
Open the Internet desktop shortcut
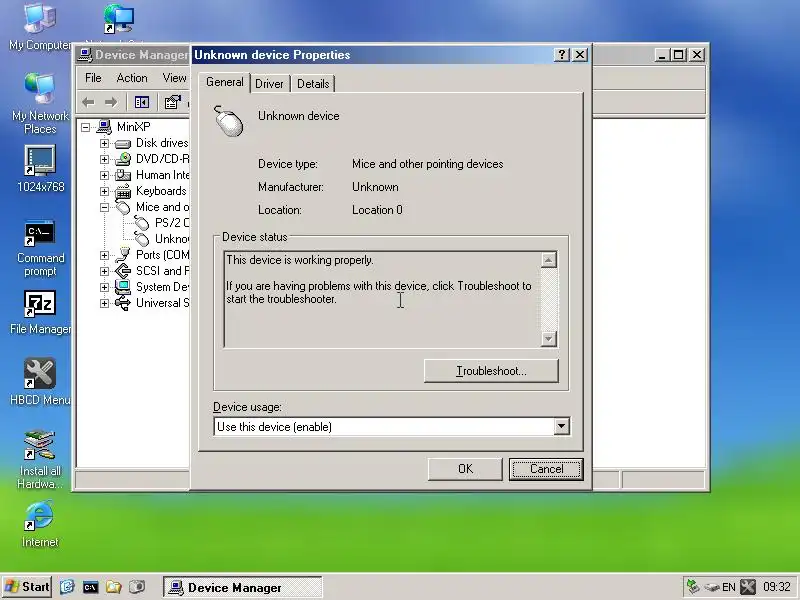click(40, 524)
